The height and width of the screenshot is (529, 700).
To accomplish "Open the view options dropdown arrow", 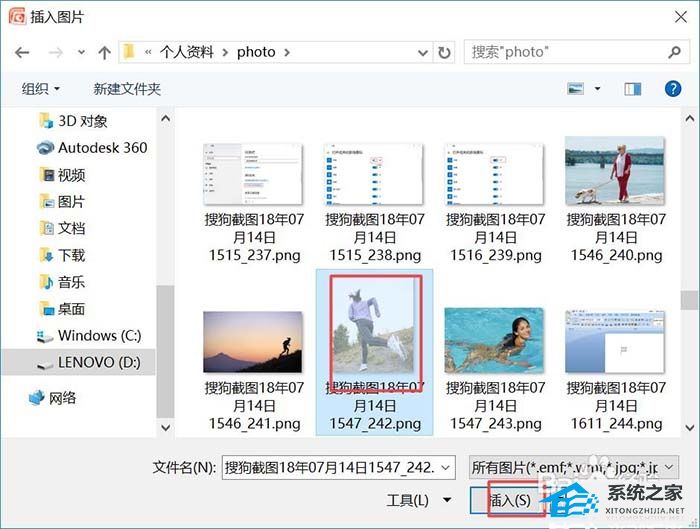I will point(597,89).
